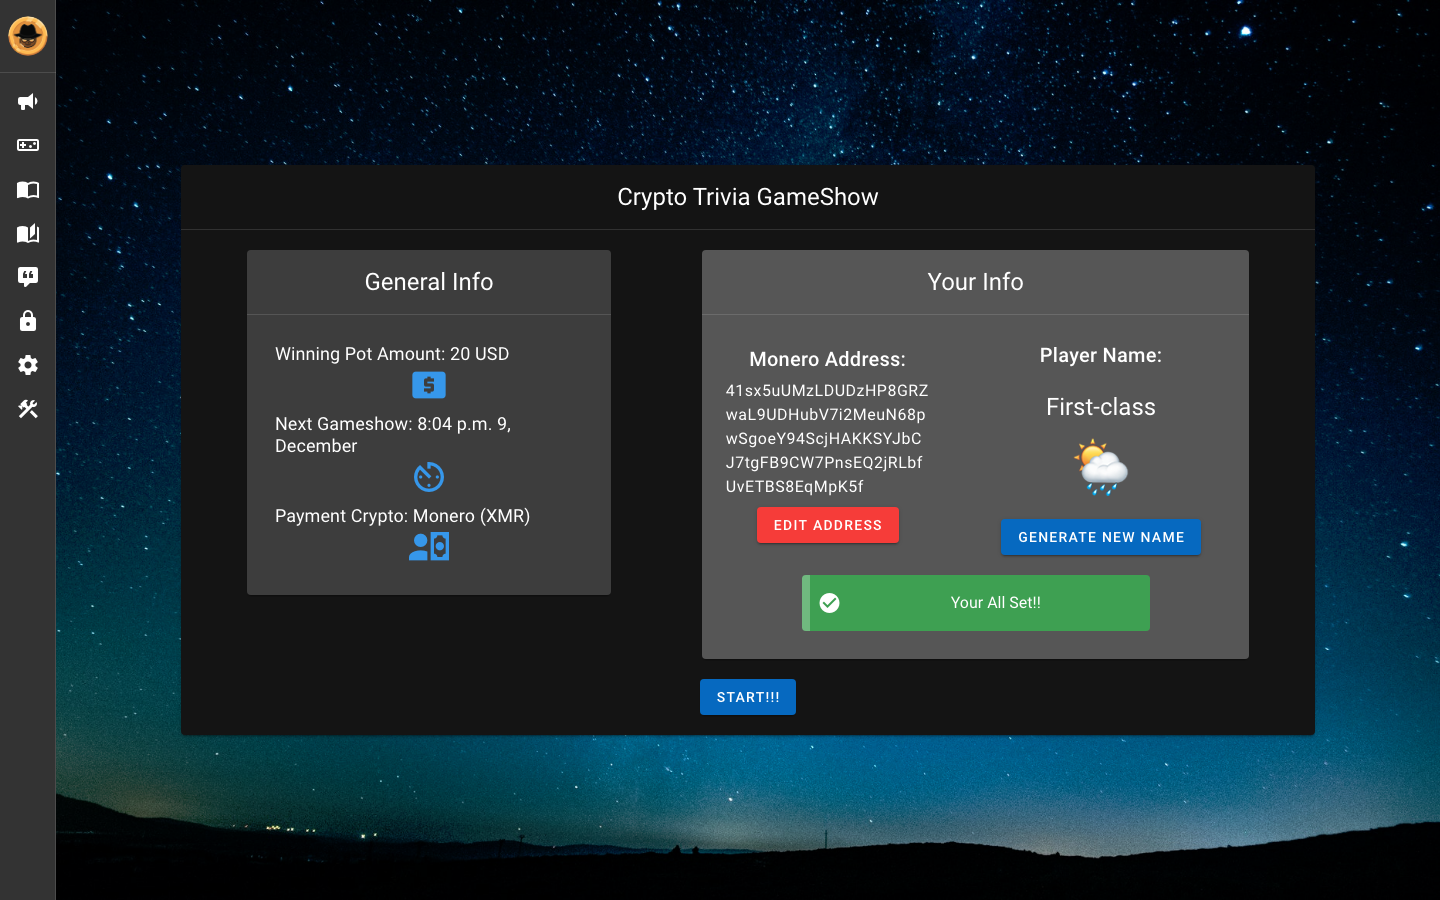Open settings via the gear icon
The width and height of the screenshot is (1440, 900).
click(27, 365)
